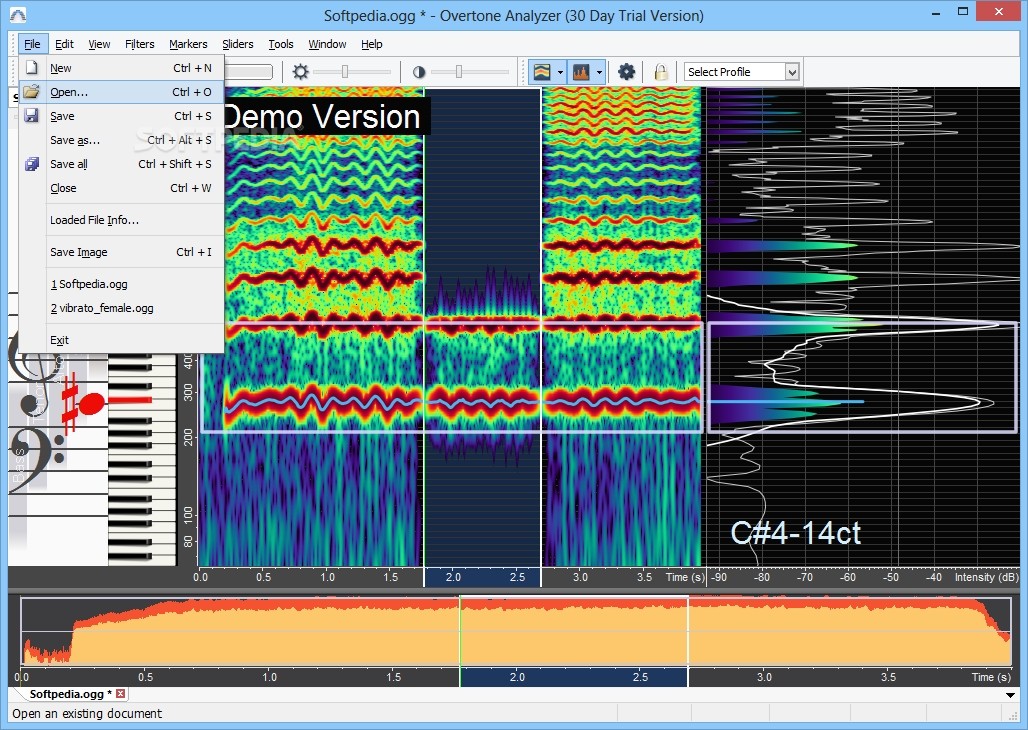Viewport: 1028px width, 730px height.
Task: Choose Exit from the File menu
Action: (x=122, y=340)
